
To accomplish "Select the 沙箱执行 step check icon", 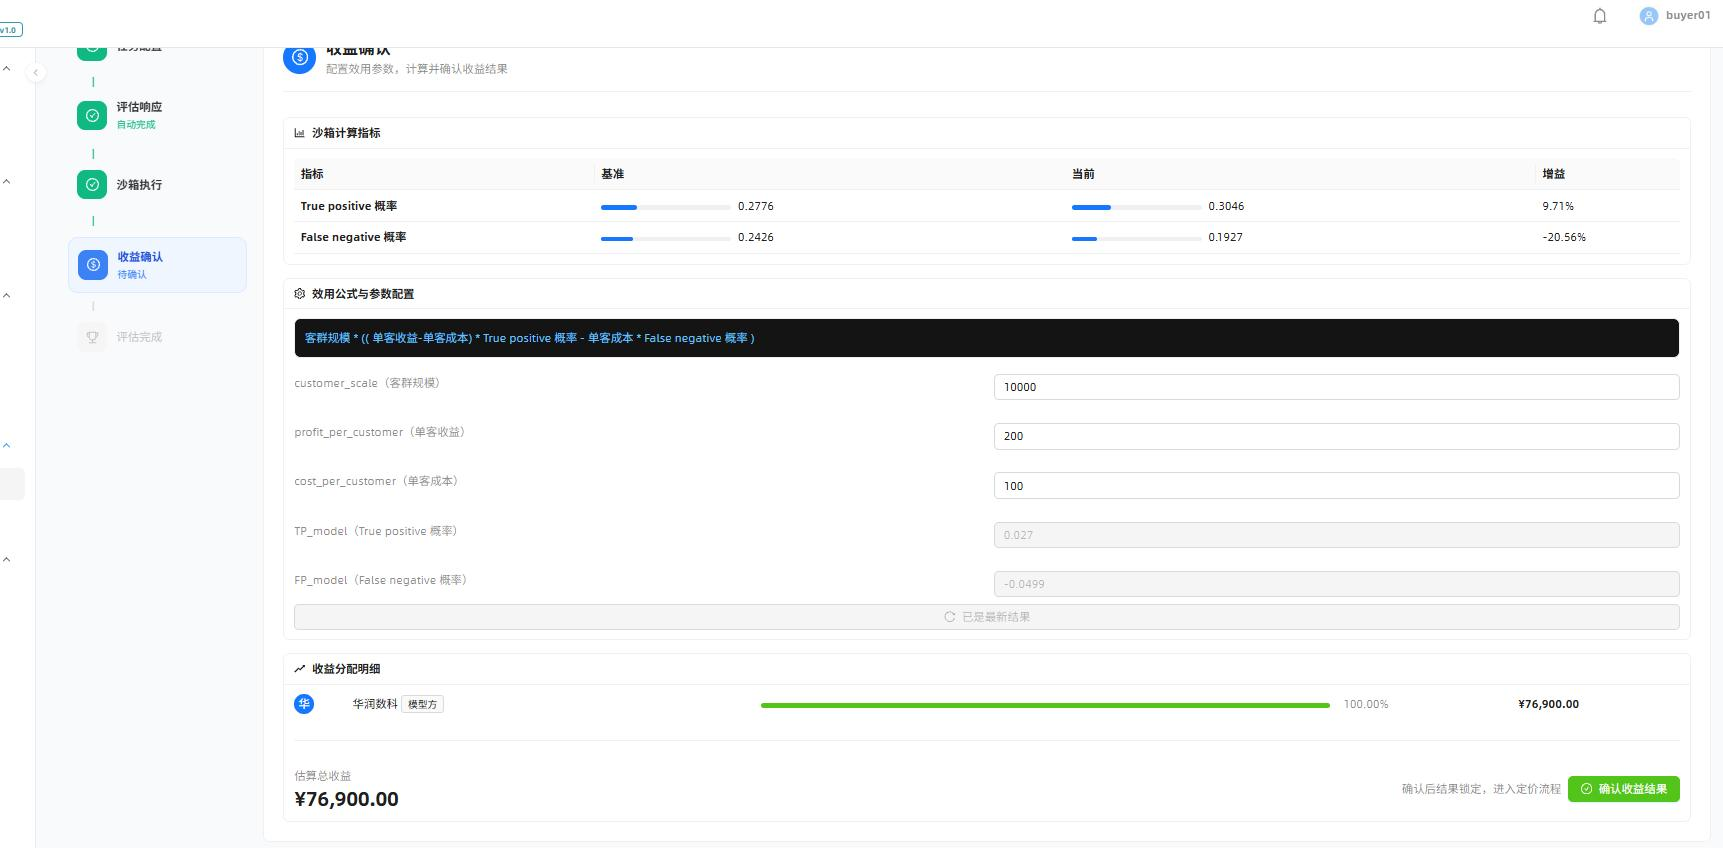I will (92, 184).
